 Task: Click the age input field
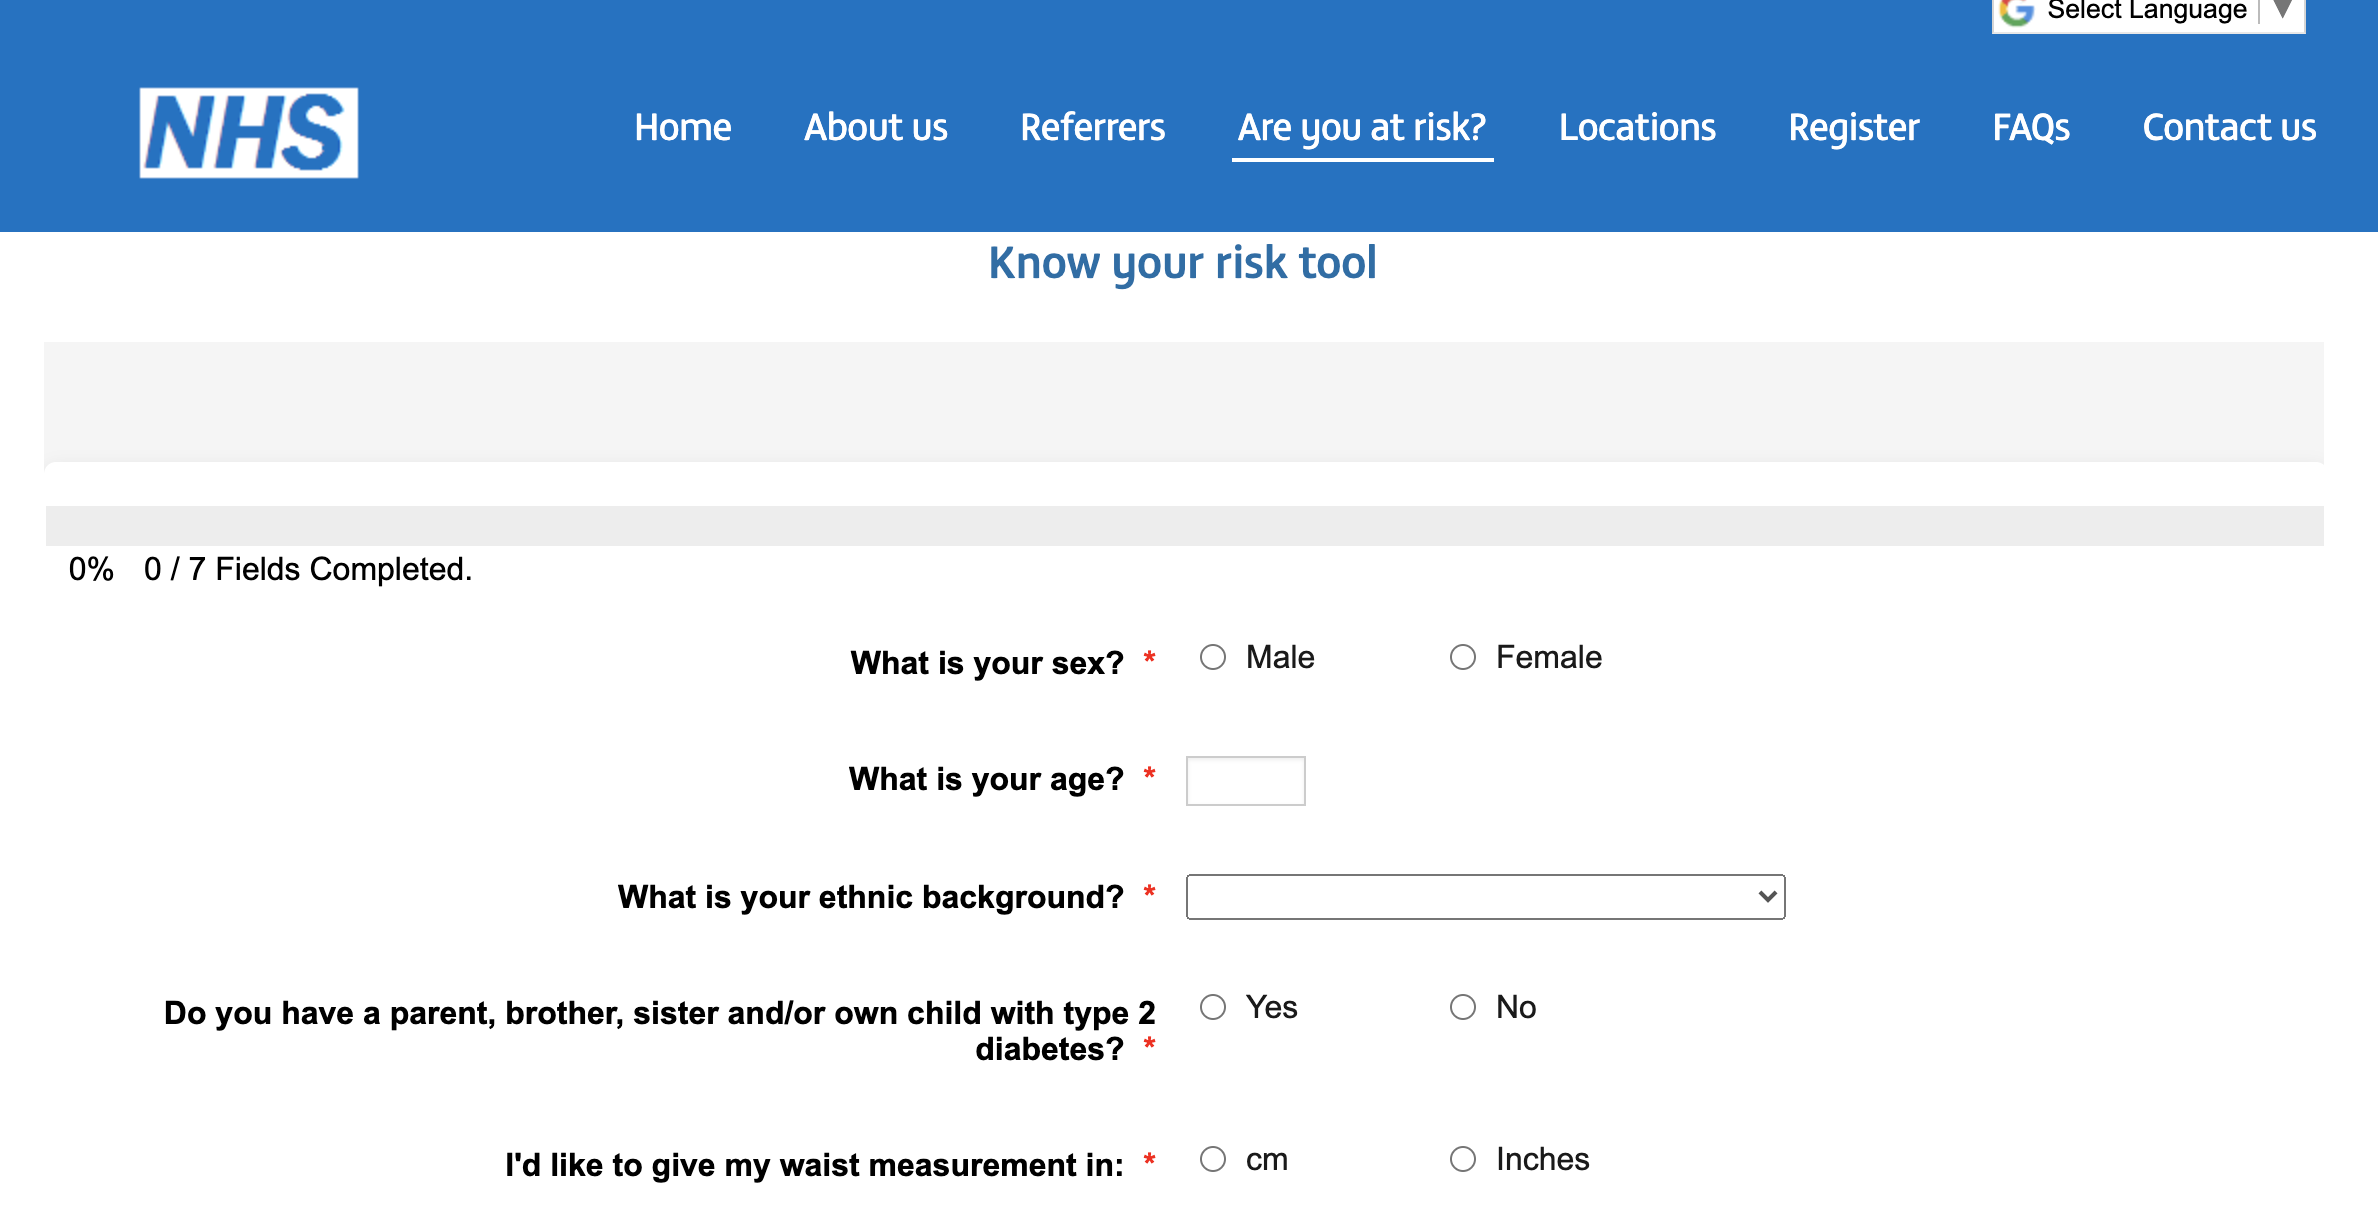pyautogui.click(x=1245, y=780)
